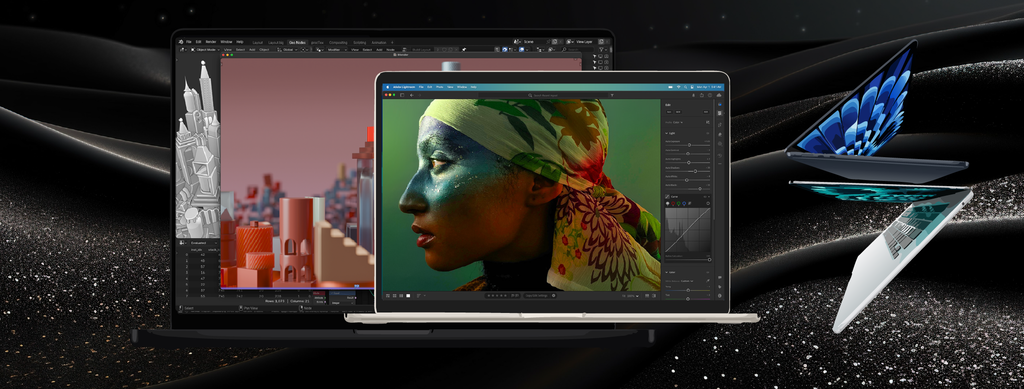Click Wi-Fi icon in macOS menu bar
Screen dimensions: 1024x389
[679, 87]
